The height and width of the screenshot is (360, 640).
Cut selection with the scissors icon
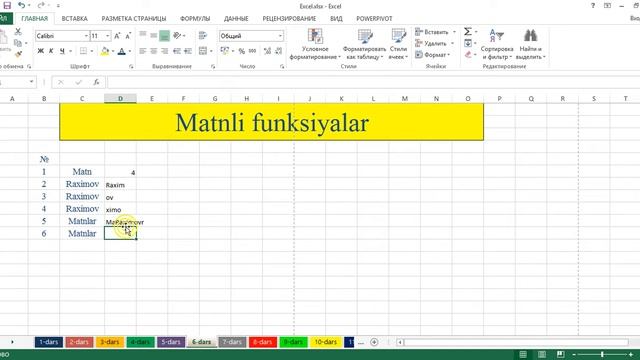pos(18,32)
